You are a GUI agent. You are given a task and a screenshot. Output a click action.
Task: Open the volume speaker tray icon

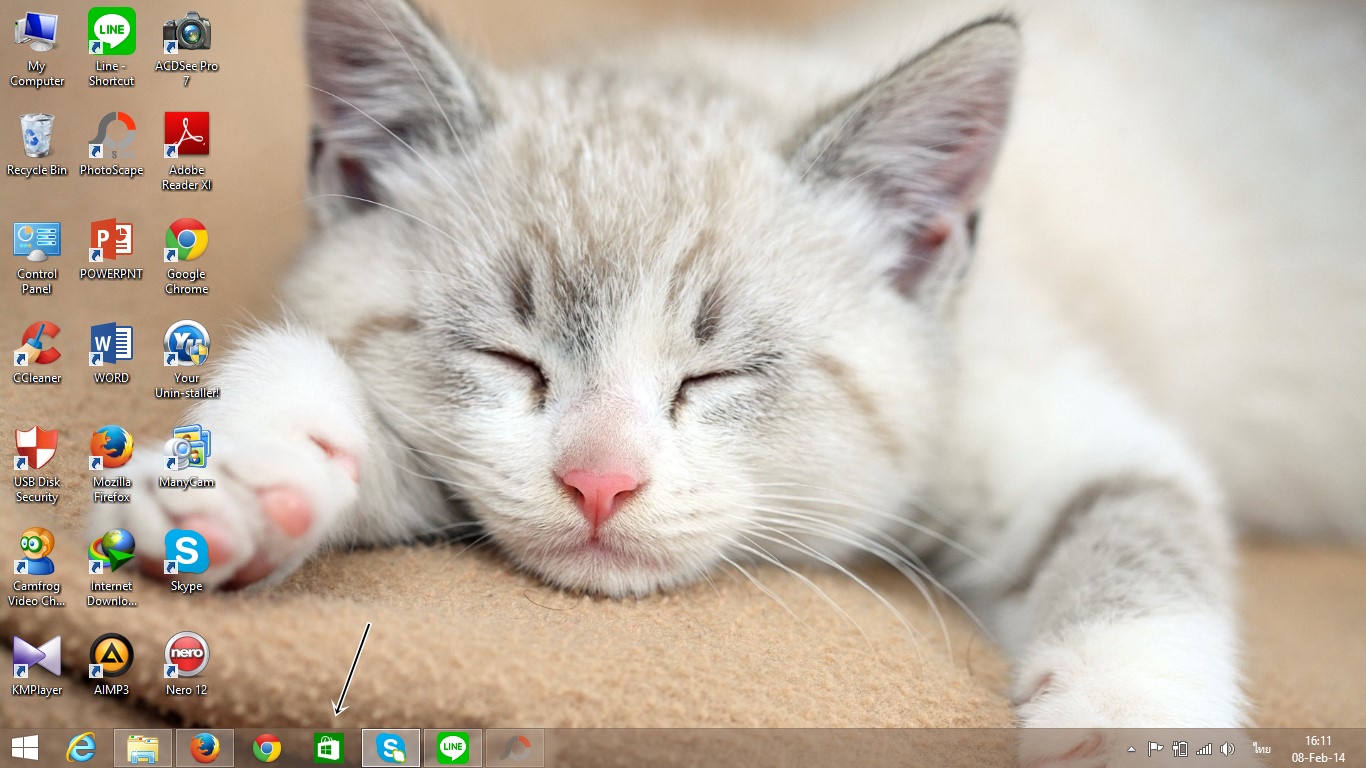1228,748
